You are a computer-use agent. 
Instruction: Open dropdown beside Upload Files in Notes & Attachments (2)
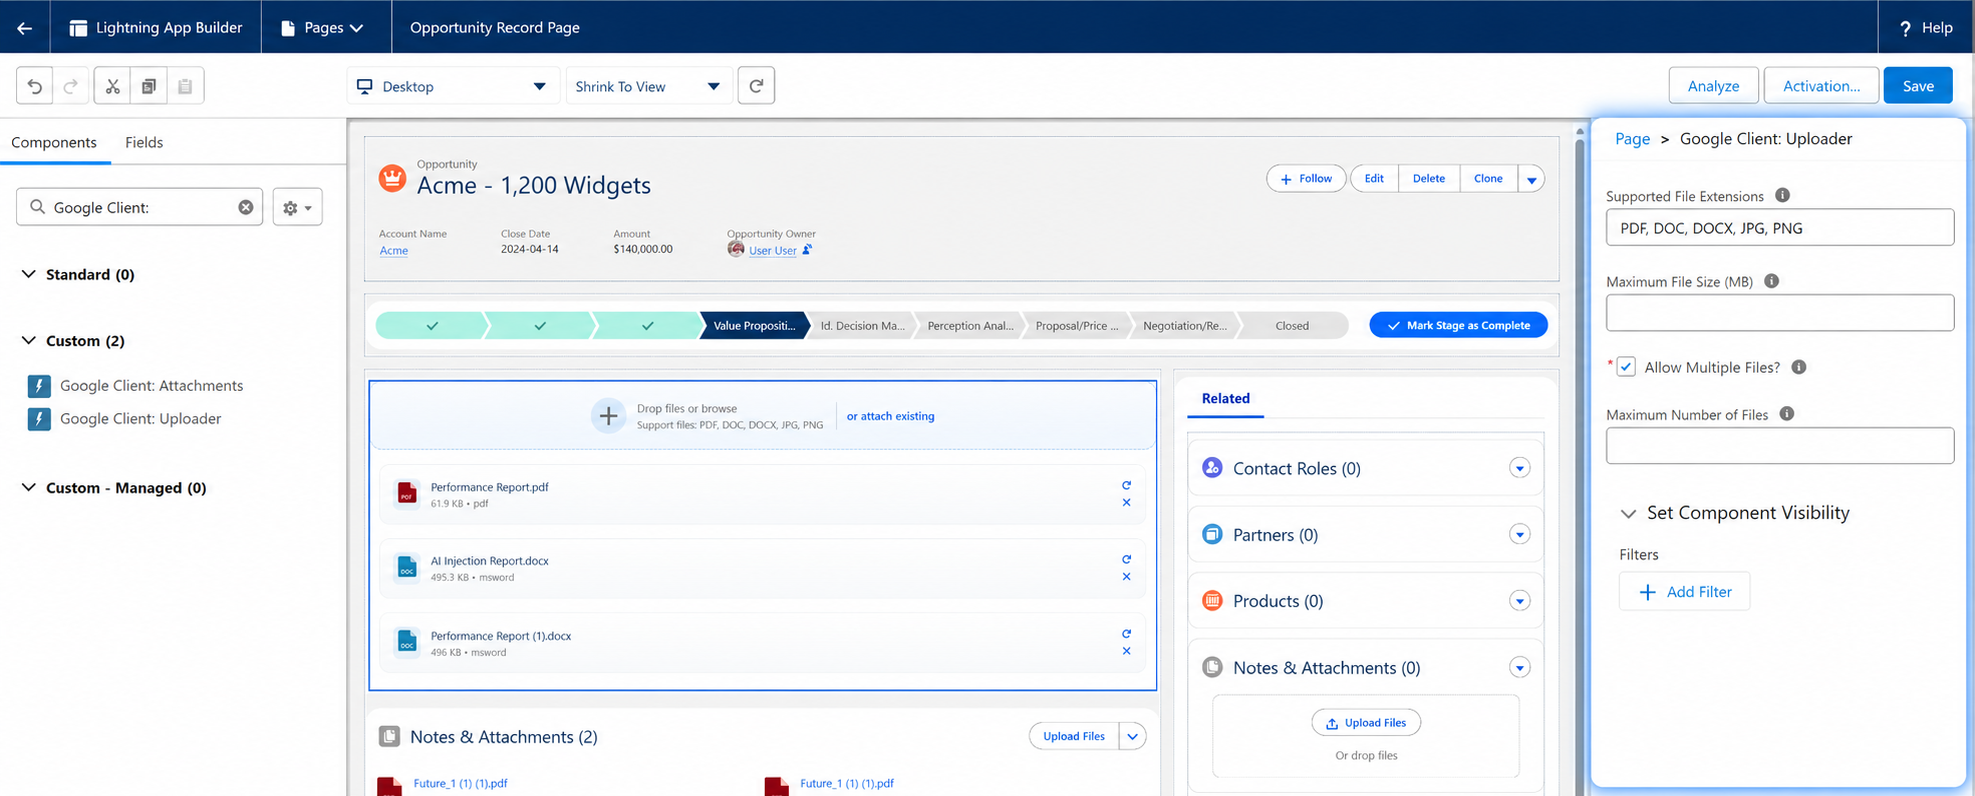[1132, 737]
